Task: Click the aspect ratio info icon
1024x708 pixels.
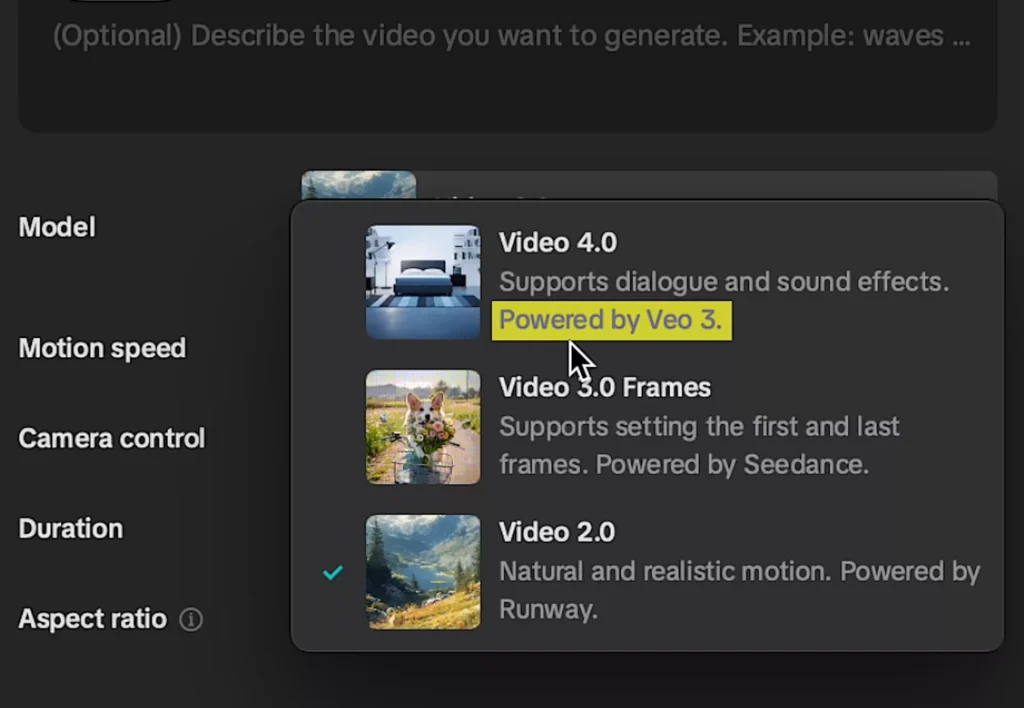Action: coord(190,620)
